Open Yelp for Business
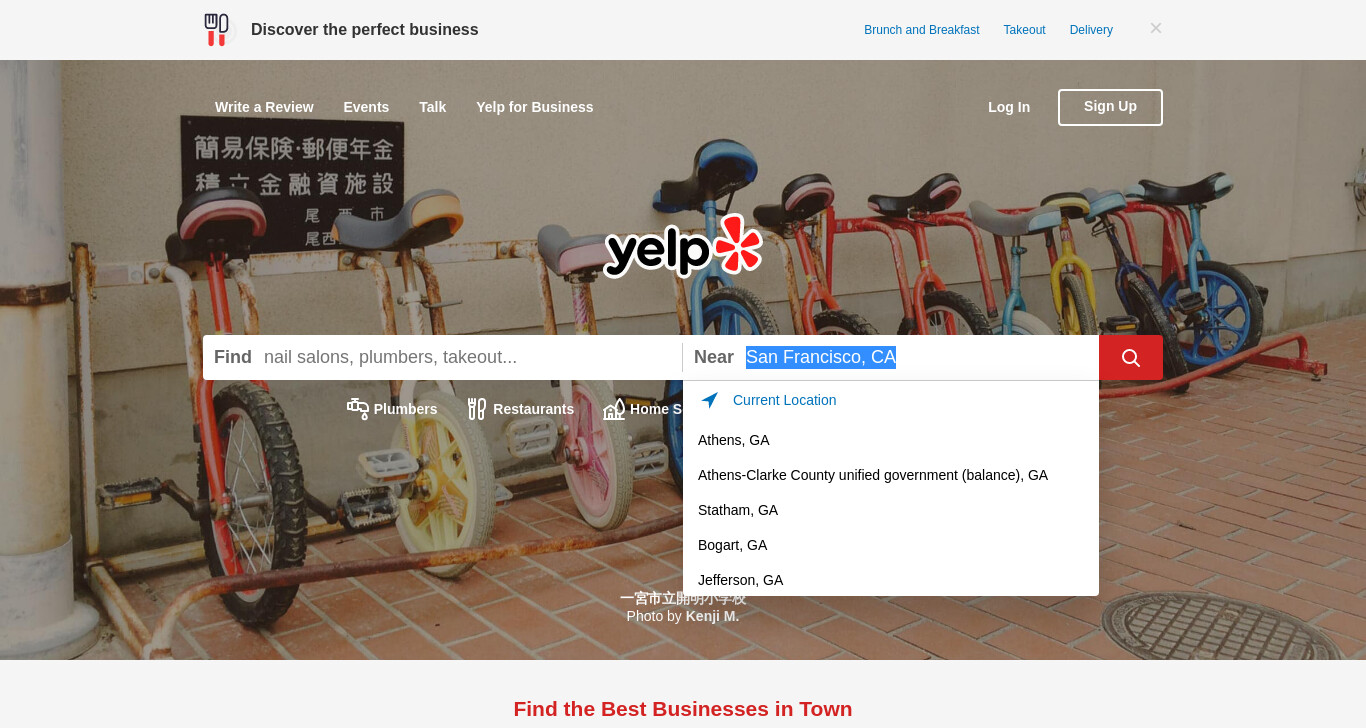1366x728 pixels. (535, 107)
